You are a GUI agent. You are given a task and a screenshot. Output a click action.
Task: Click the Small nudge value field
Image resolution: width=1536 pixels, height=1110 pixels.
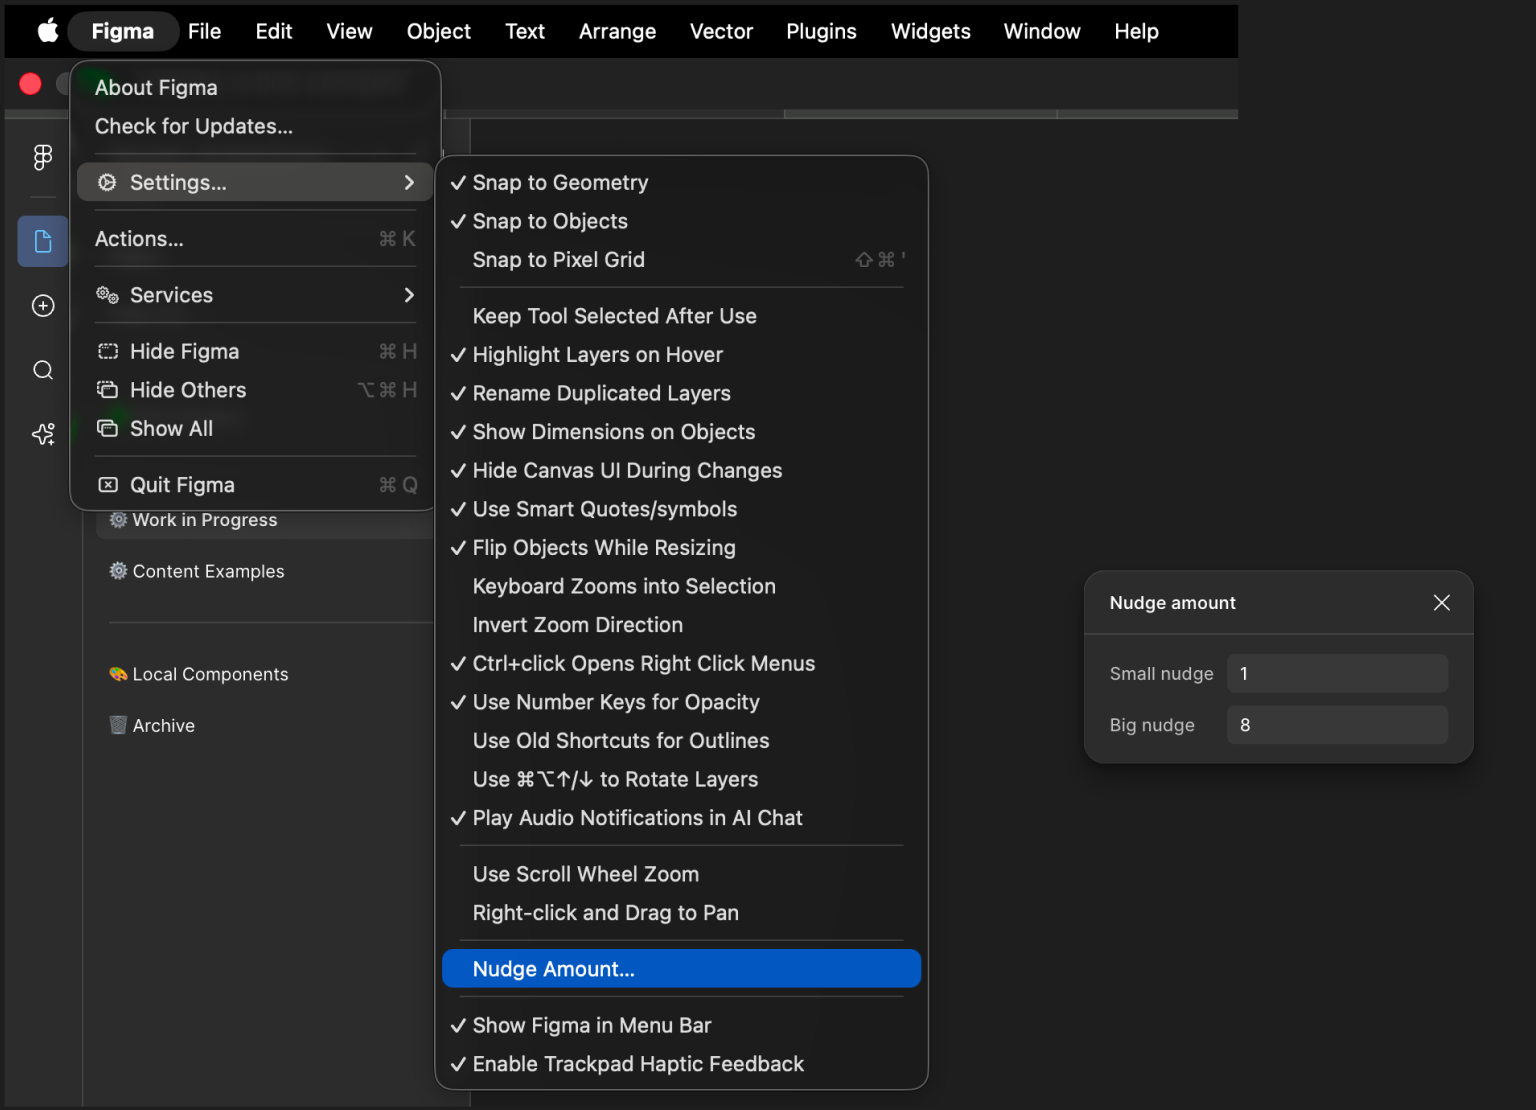1337,673
